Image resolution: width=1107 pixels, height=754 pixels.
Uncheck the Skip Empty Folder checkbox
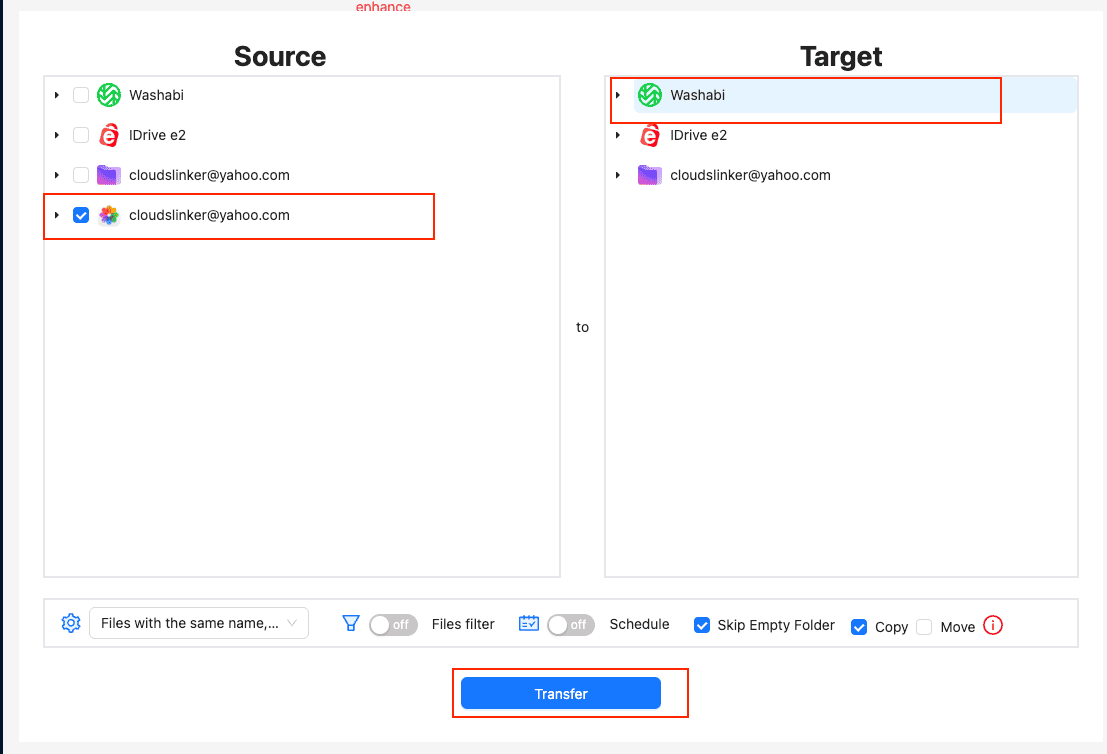[x=702, y=625]
